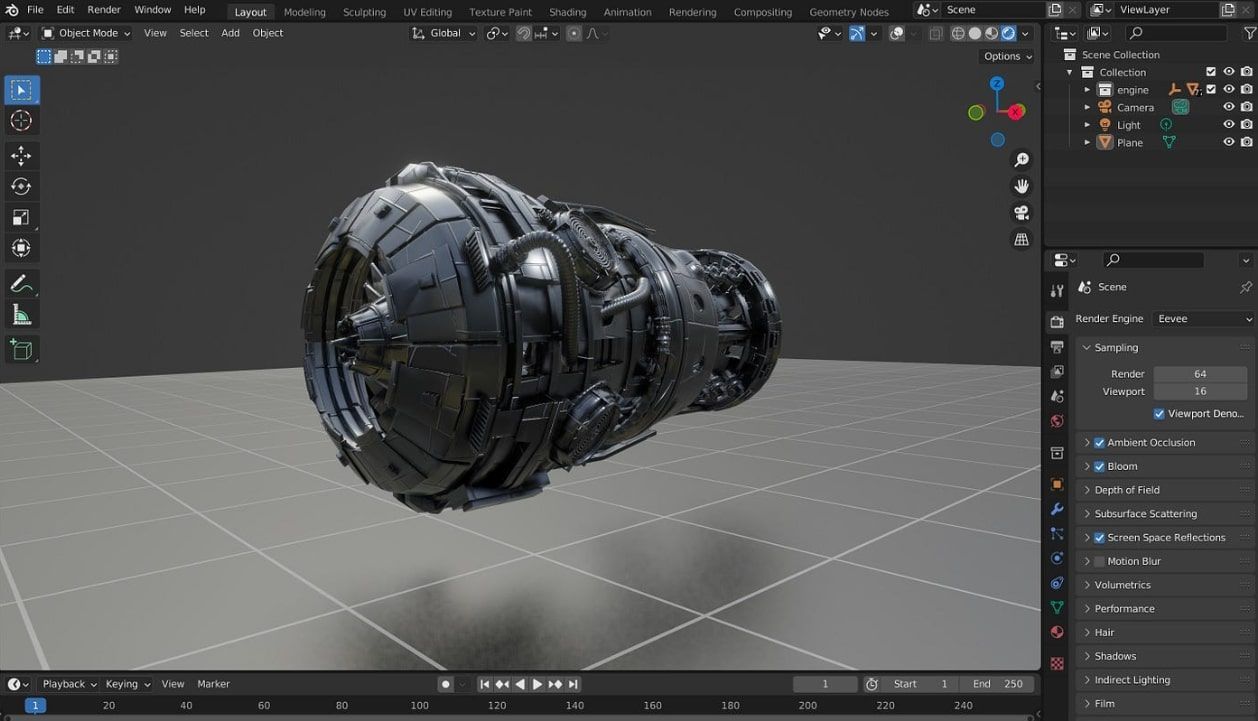Select the Annotate tool
The height and width of the screenshot is (721, 1258).
21,283
